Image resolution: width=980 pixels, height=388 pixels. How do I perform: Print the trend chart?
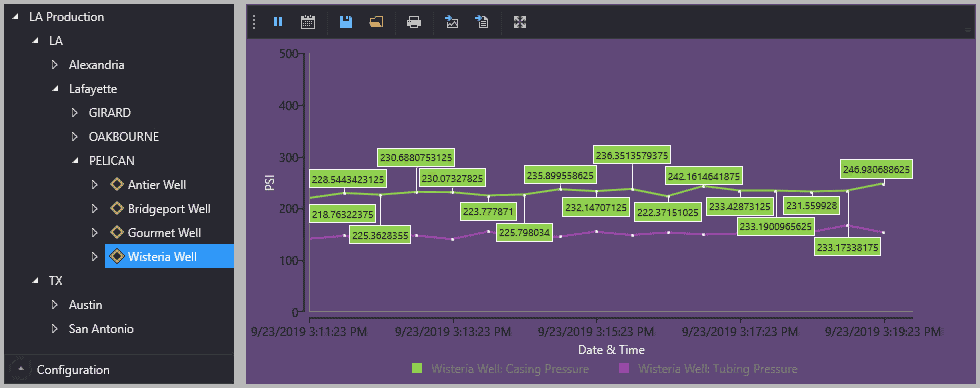[x=414, y=22]
